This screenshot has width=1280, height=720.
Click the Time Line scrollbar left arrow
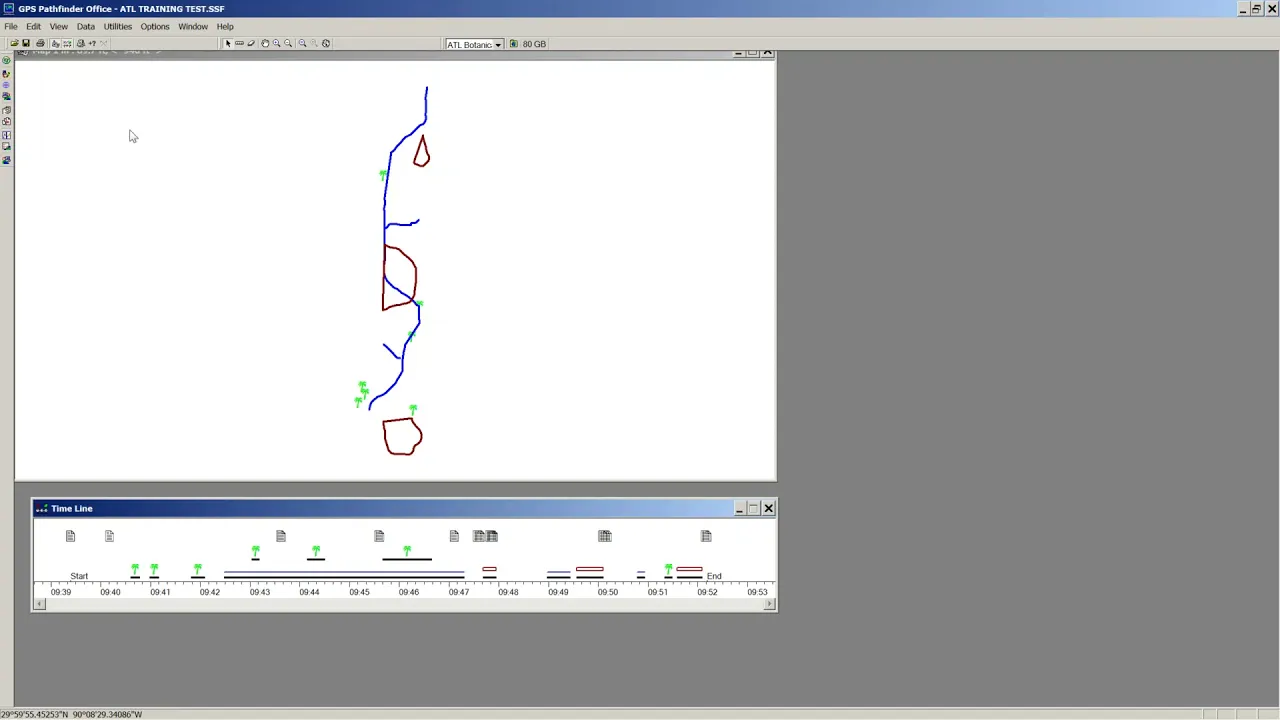point(40,604)
